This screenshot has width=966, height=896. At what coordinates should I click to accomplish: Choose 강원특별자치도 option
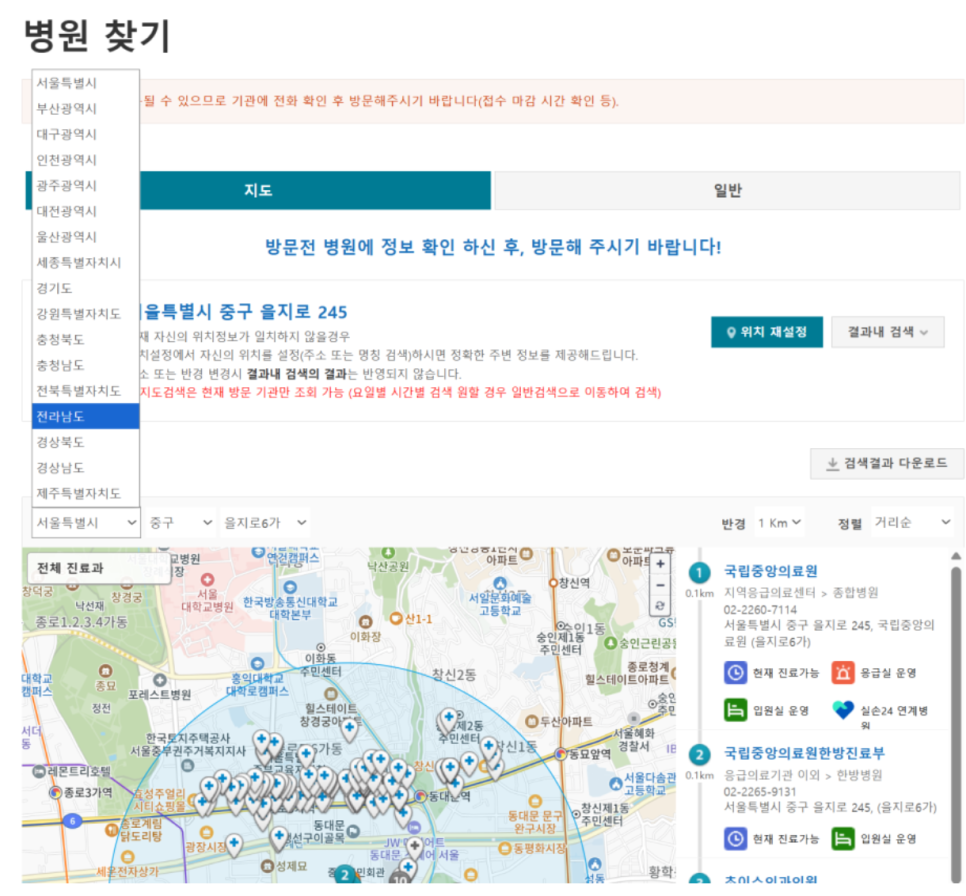click(86, 314)
